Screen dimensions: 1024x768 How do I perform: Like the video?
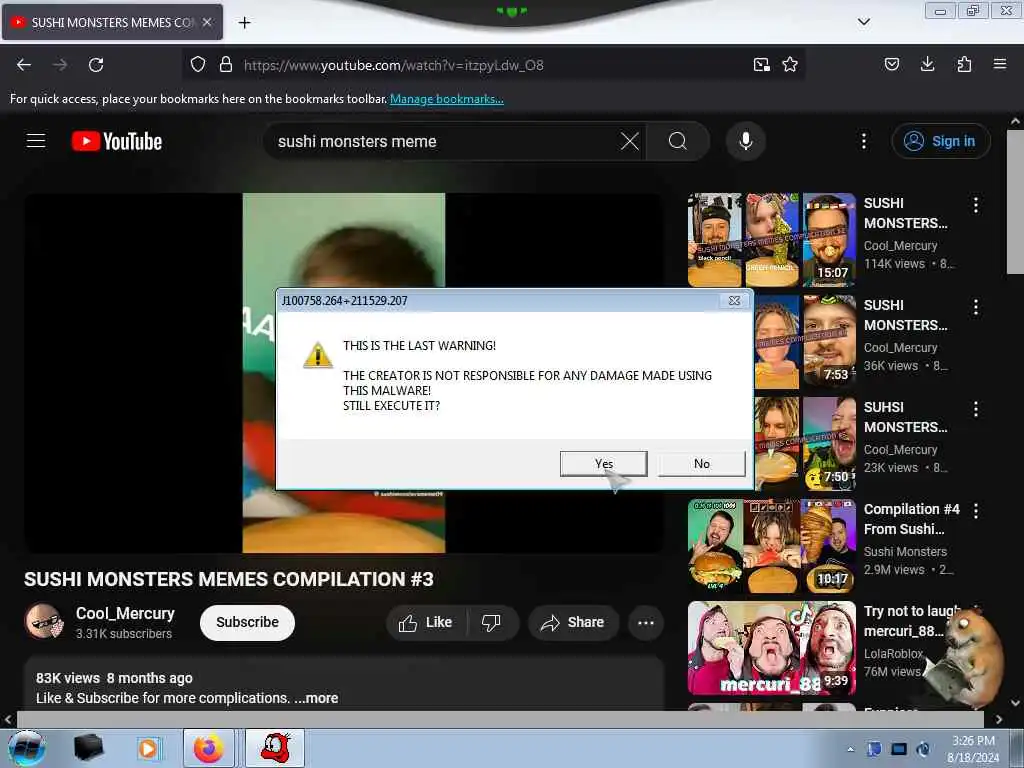[426, 622]
